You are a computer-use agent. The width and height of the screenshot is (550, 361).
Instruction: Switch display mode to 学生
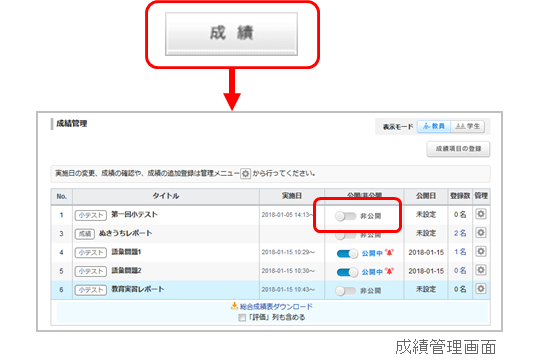(x=468, y=126)
